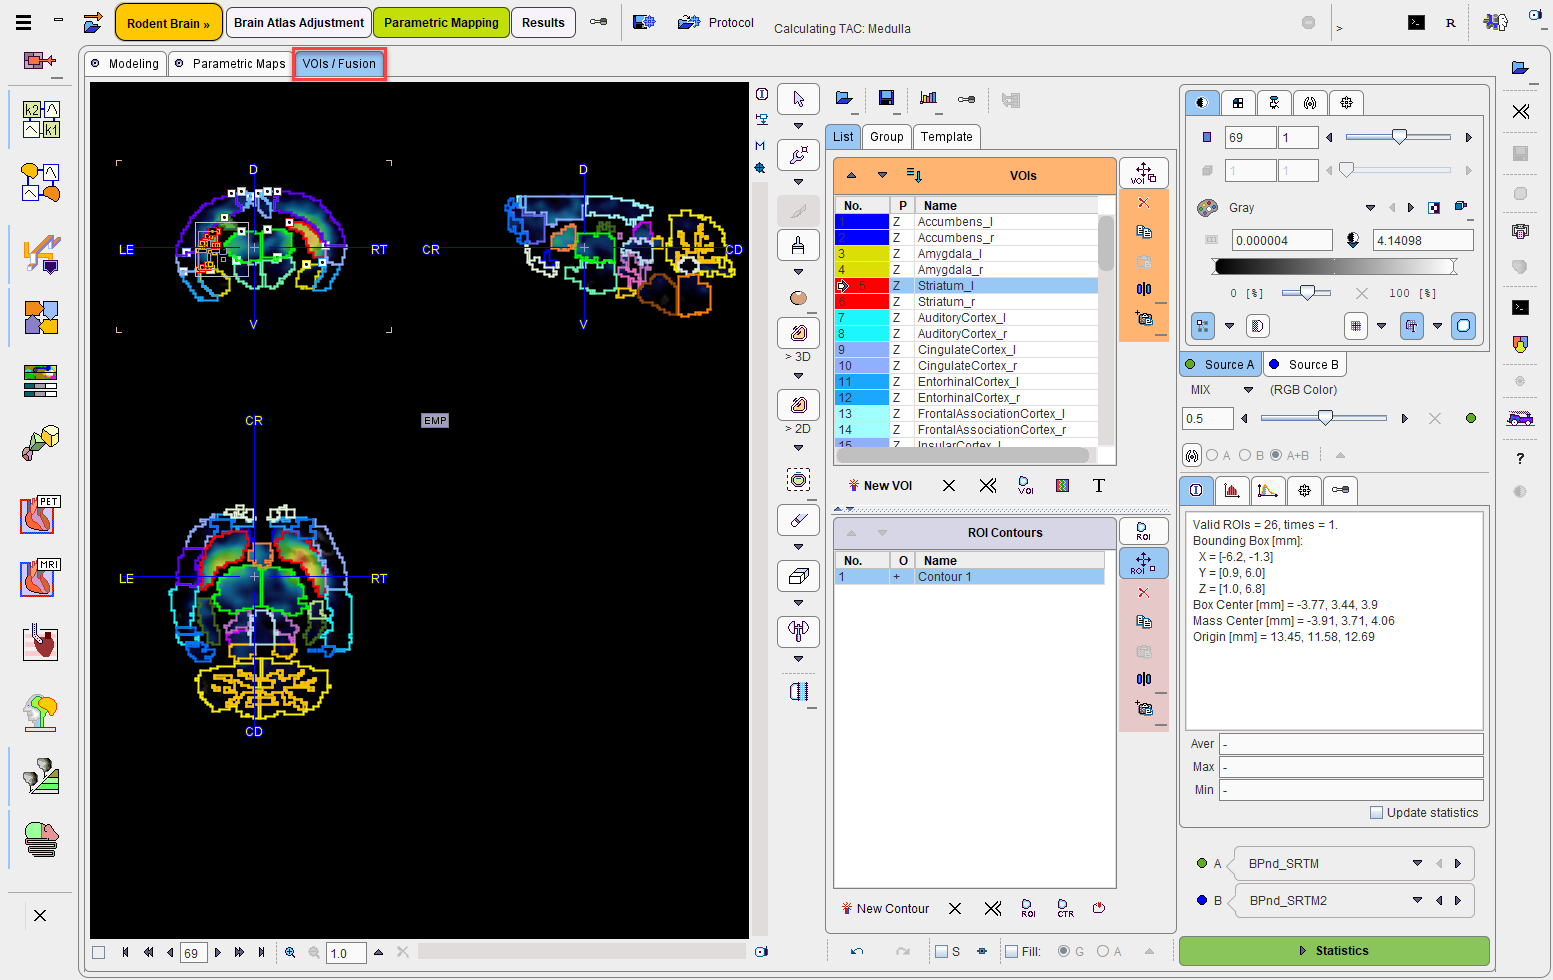
Task: Open the Template VOI tab
Action: tap(946, 137)
